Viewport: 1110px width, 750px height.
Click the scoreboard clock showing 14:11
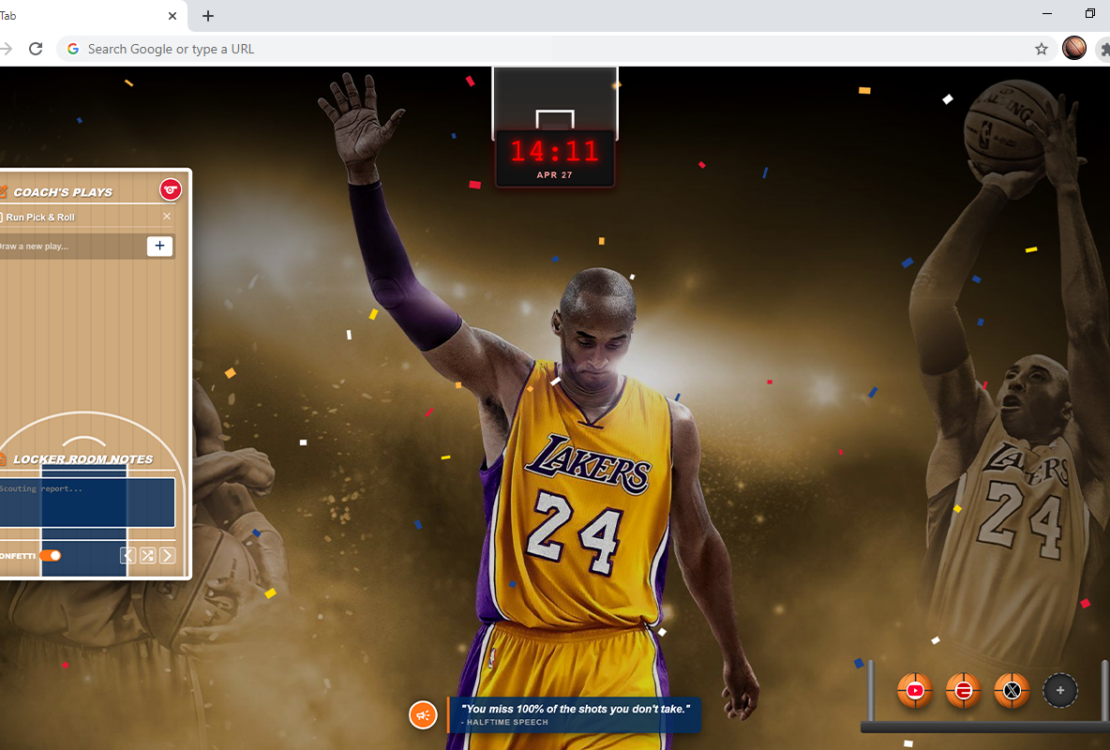tap(555, 157)
